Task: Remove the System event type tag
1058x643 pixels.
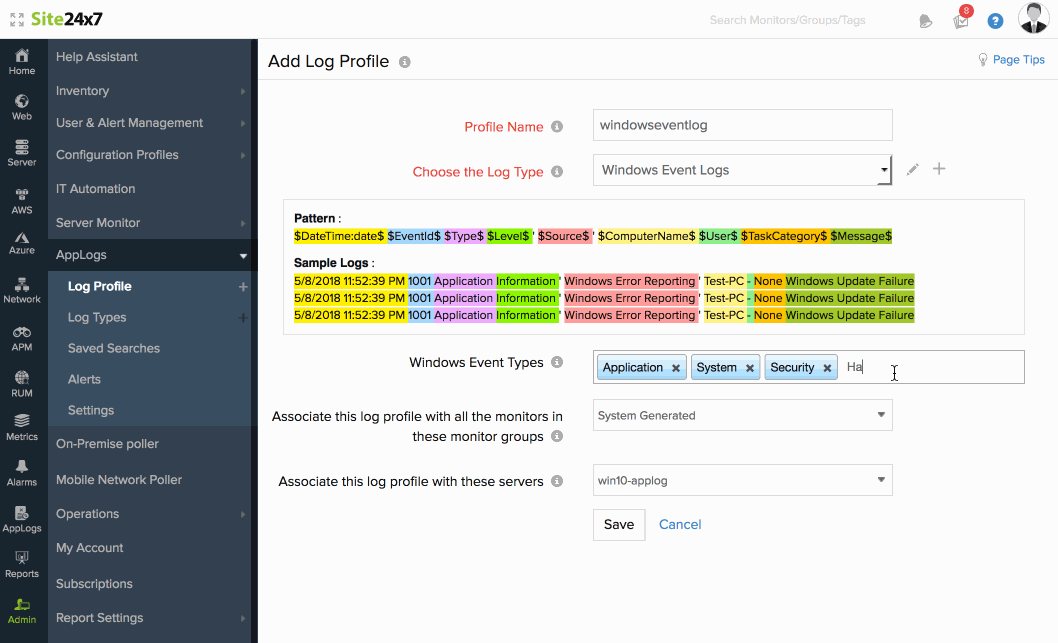Action: (x=749, y=368)
